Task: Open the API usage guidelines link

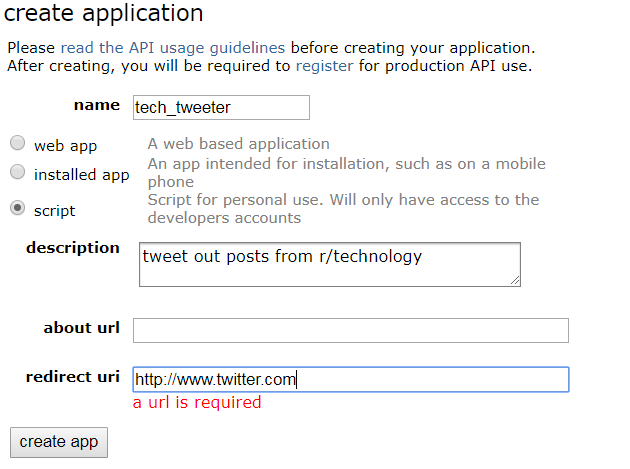Action: [x=172, y=47]
